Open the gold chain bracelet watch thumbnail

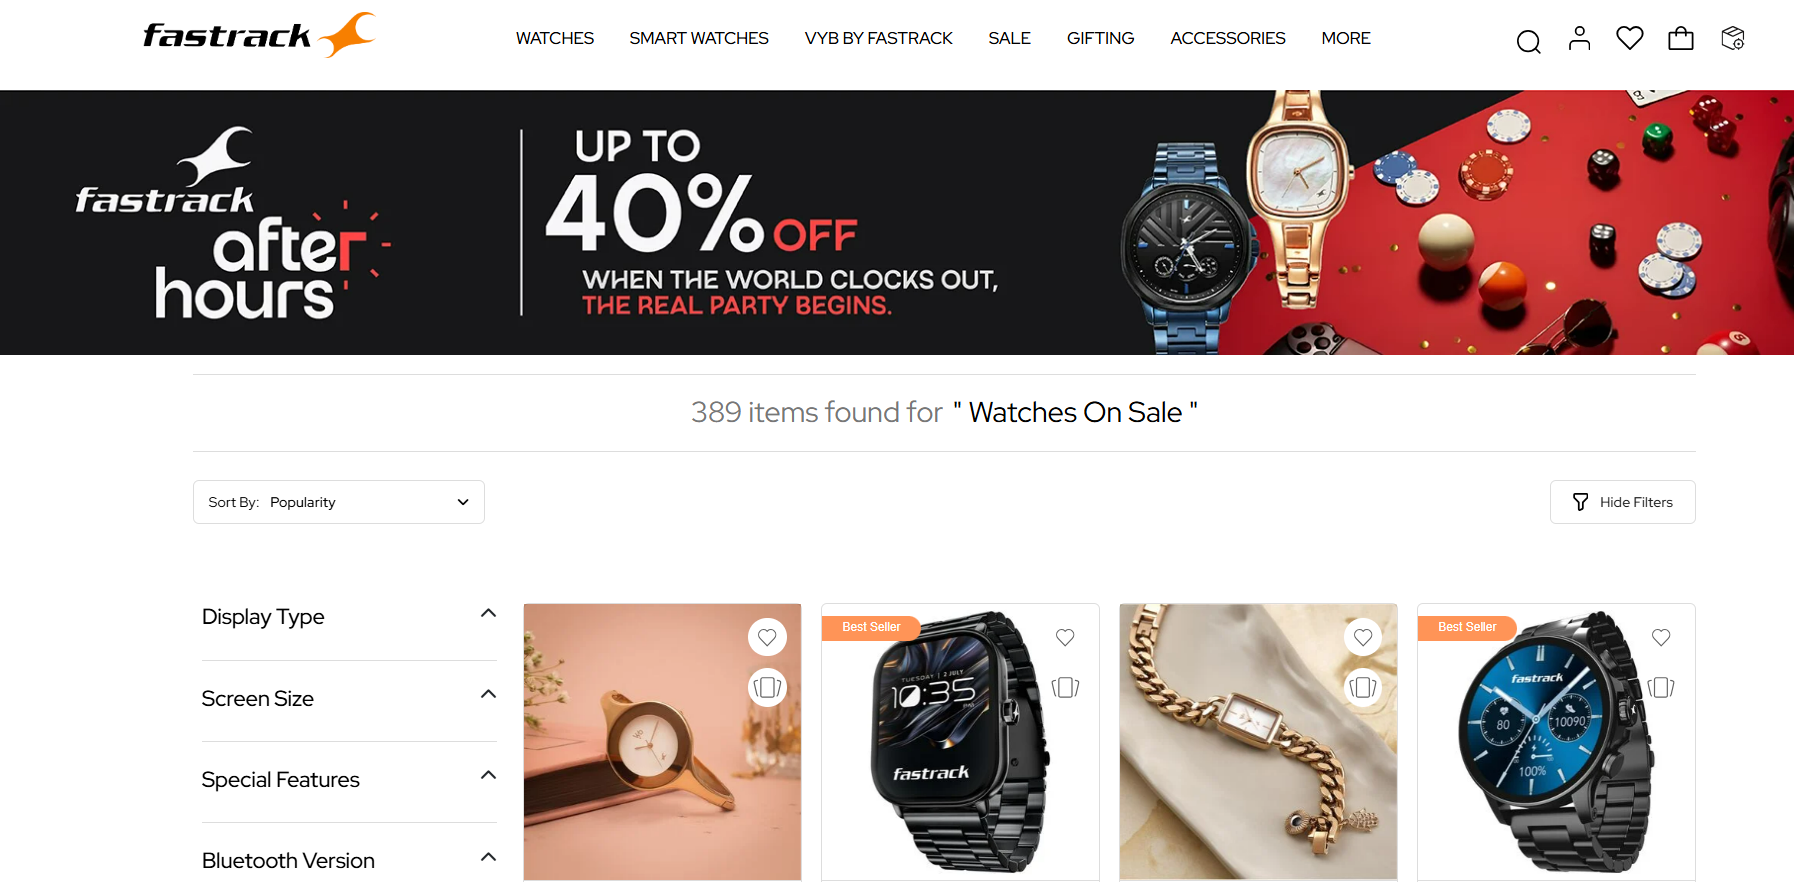(1258, 741)
